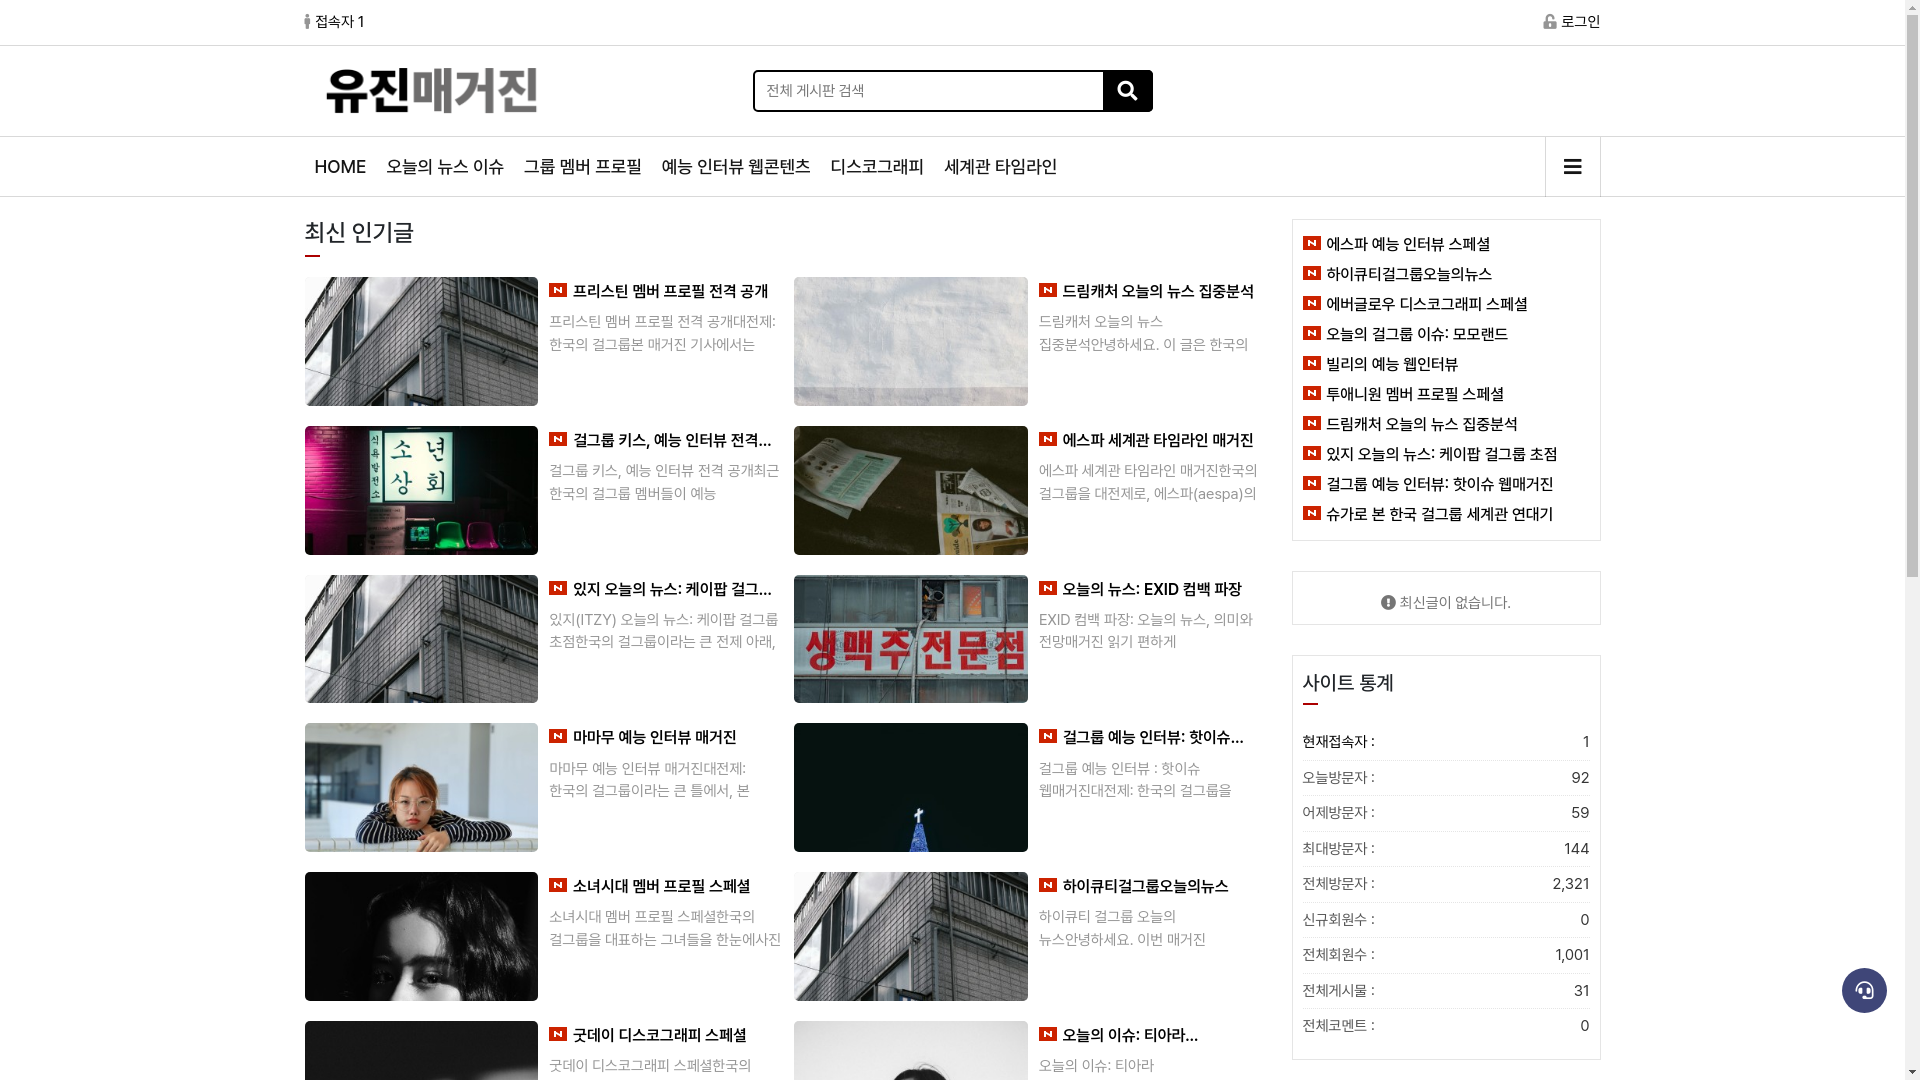Open the 하이큐티걸그룹오늘의뉴스 post in 최신 인기글
Screen dimensions: 1920x1080
click(1145, 886)
